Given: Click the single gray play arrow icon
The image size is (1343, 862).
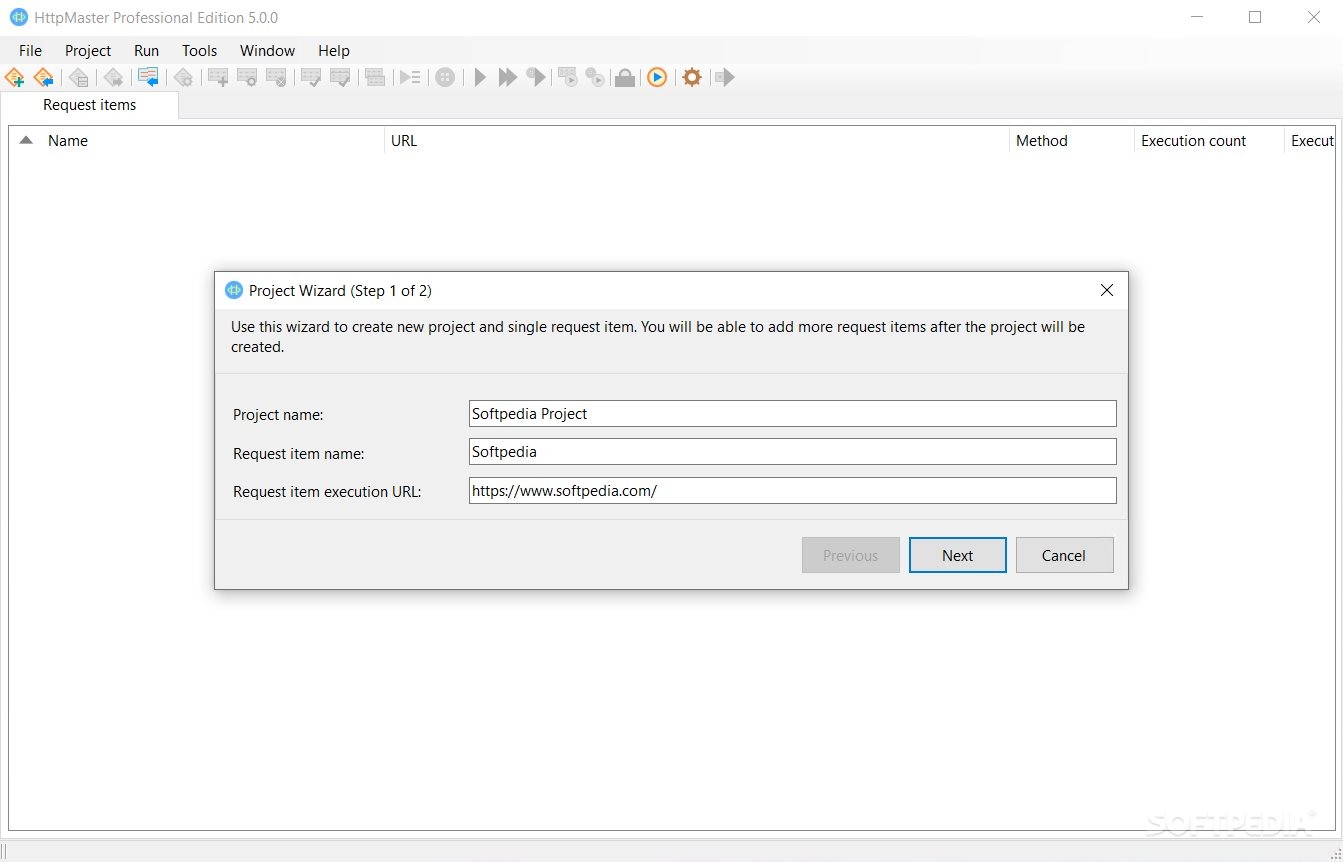Looking at the screenshot, I should pos(480,77).
